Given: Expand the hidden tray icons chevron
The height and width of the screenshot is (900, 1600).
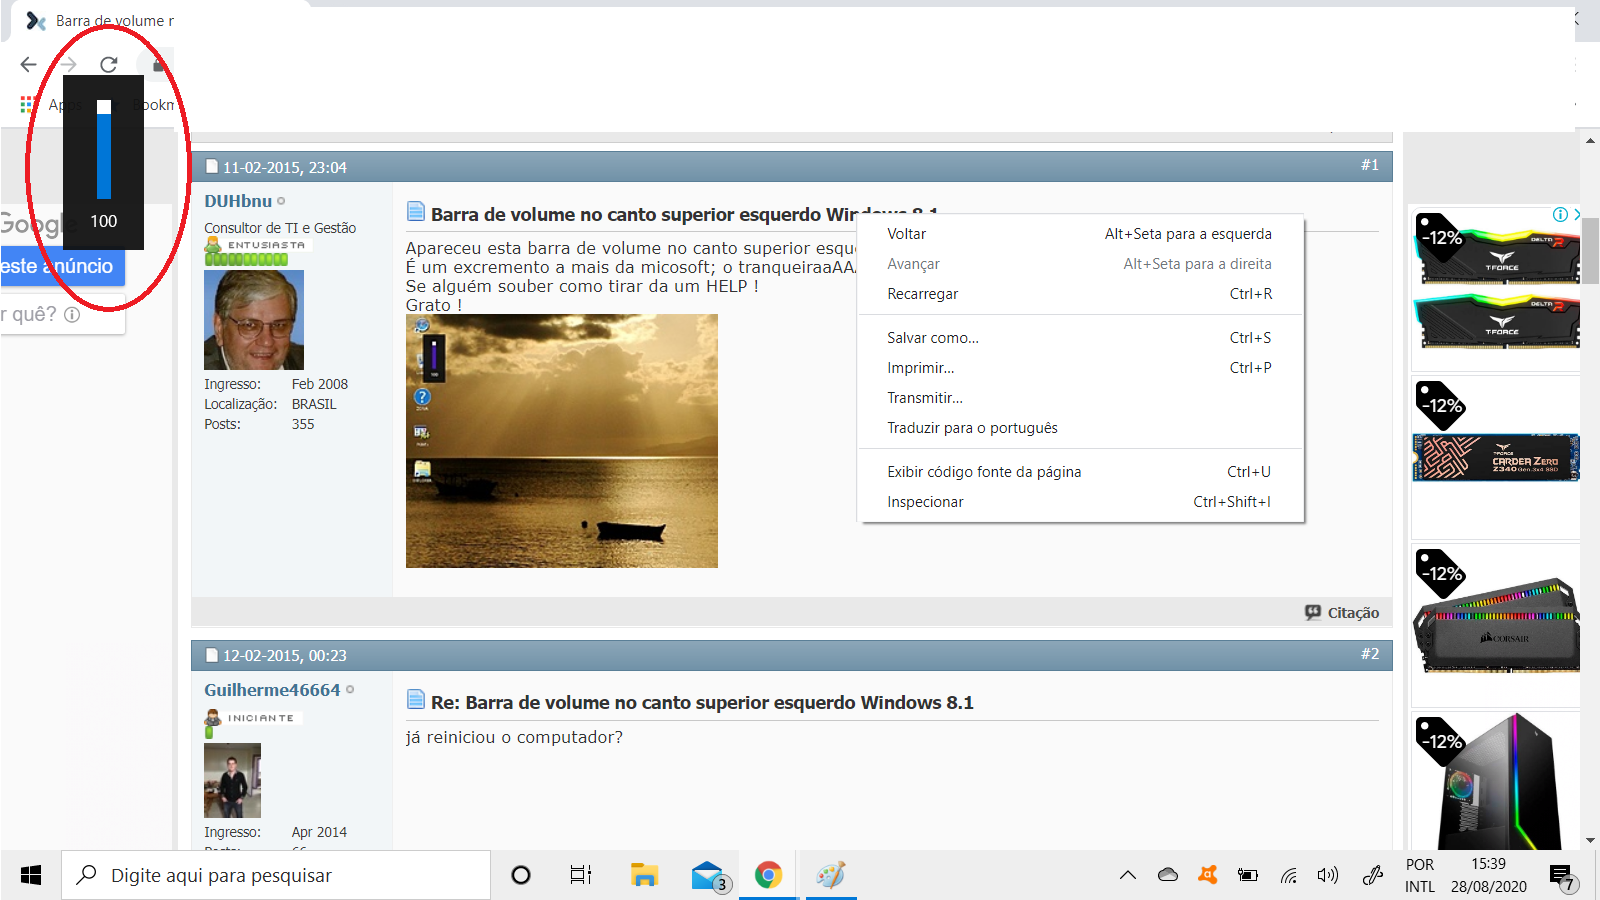Looking at the screenshot, I should (1128, 875).
